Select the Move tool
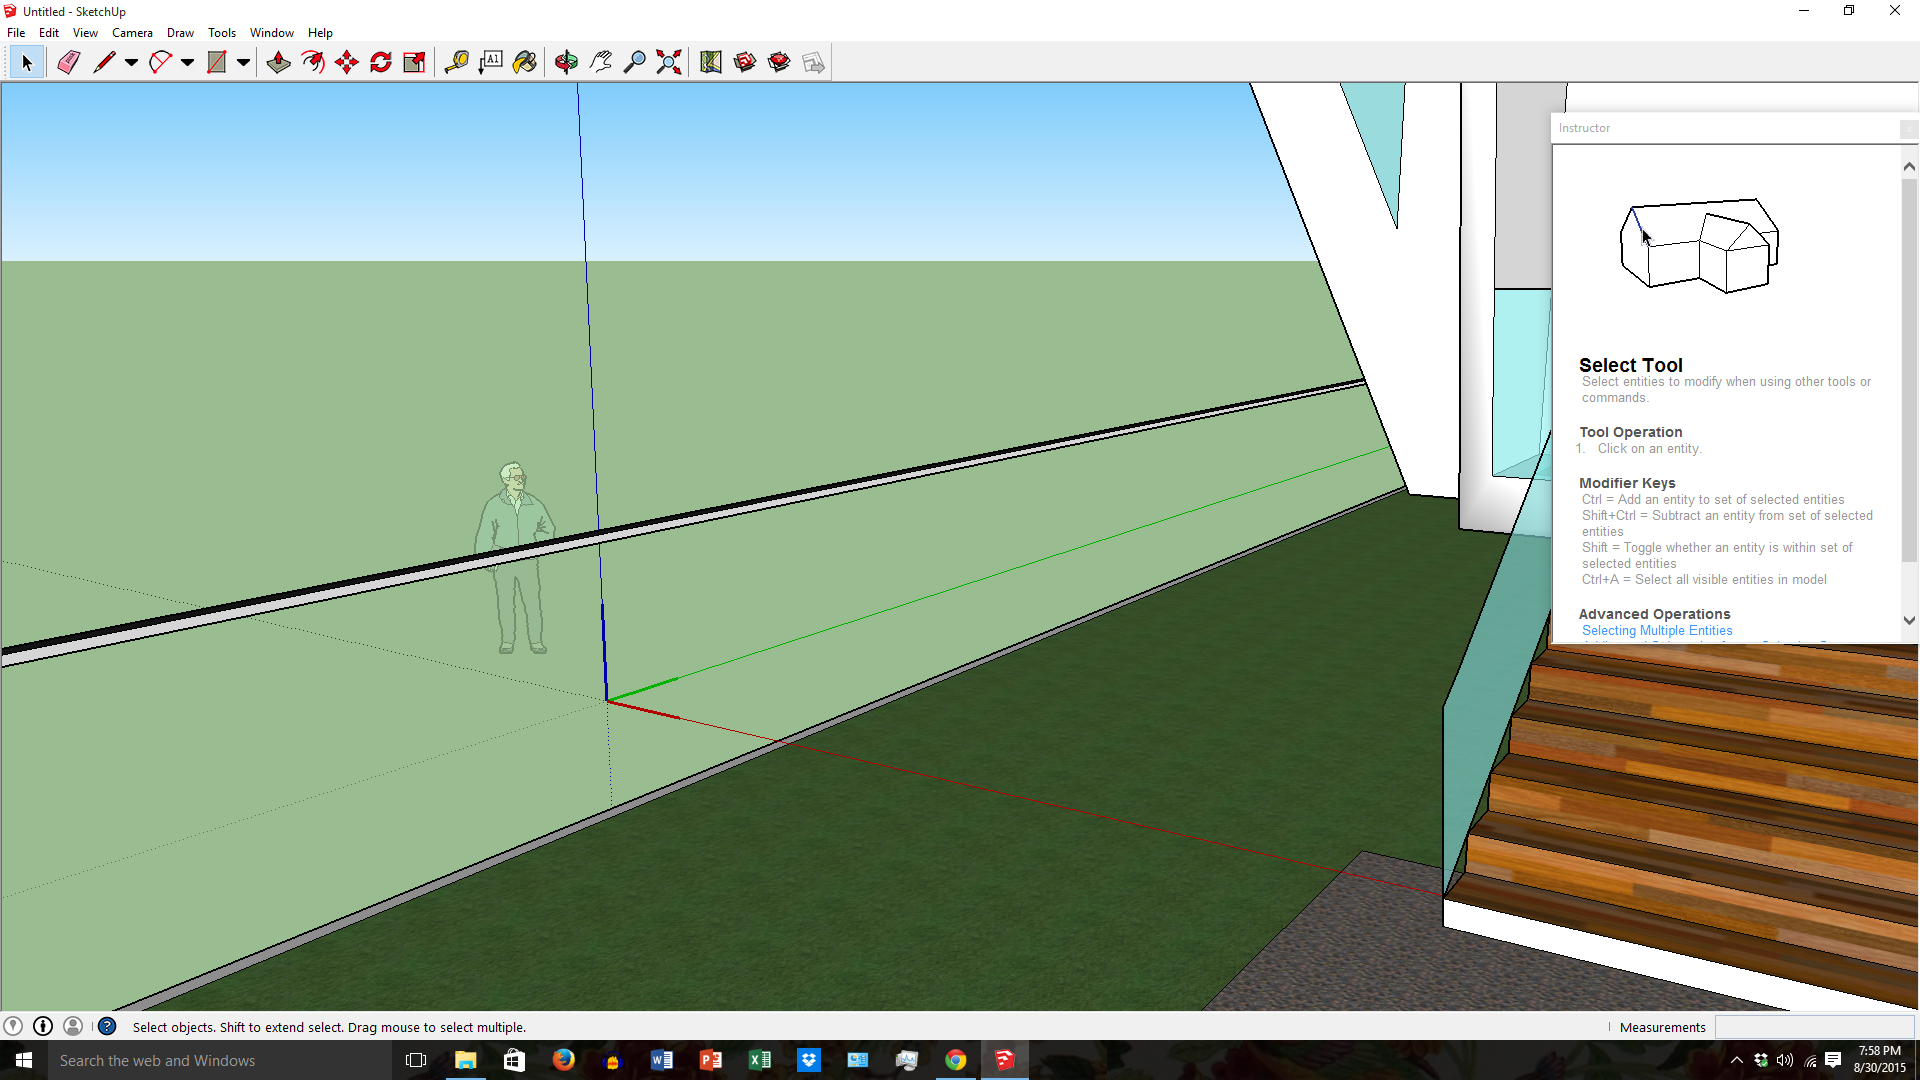1920x1080 pixels. [347, 63]
